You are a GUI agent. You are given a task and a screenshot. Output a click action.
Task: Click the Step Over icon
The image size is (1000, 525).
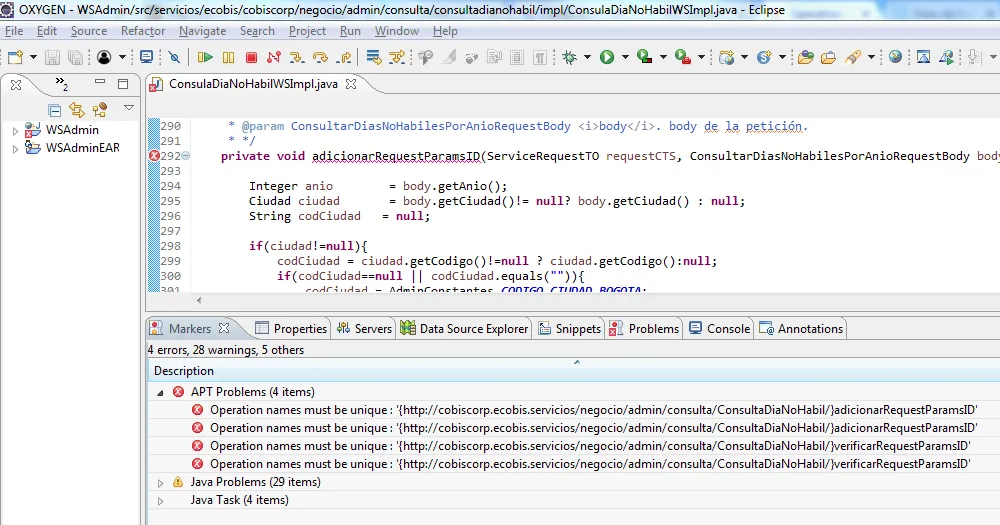click(x=320, y=57)
